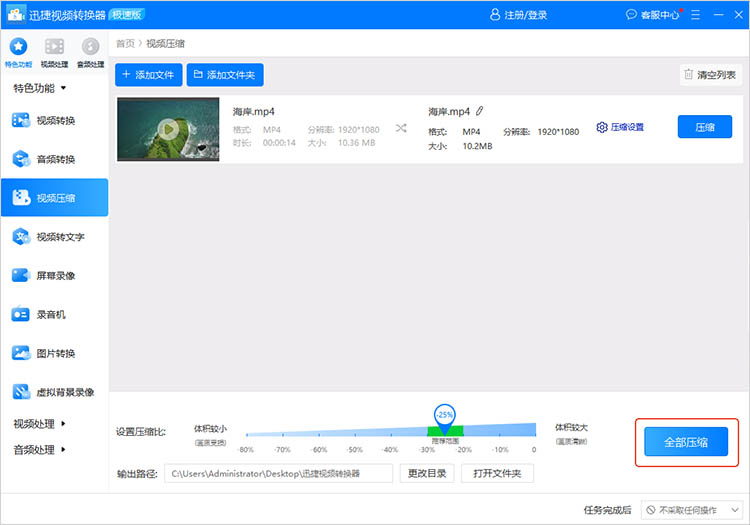750x525 pixels.
Task: Click the 极速版 badge in title bar
Action: tap(127, 15)
